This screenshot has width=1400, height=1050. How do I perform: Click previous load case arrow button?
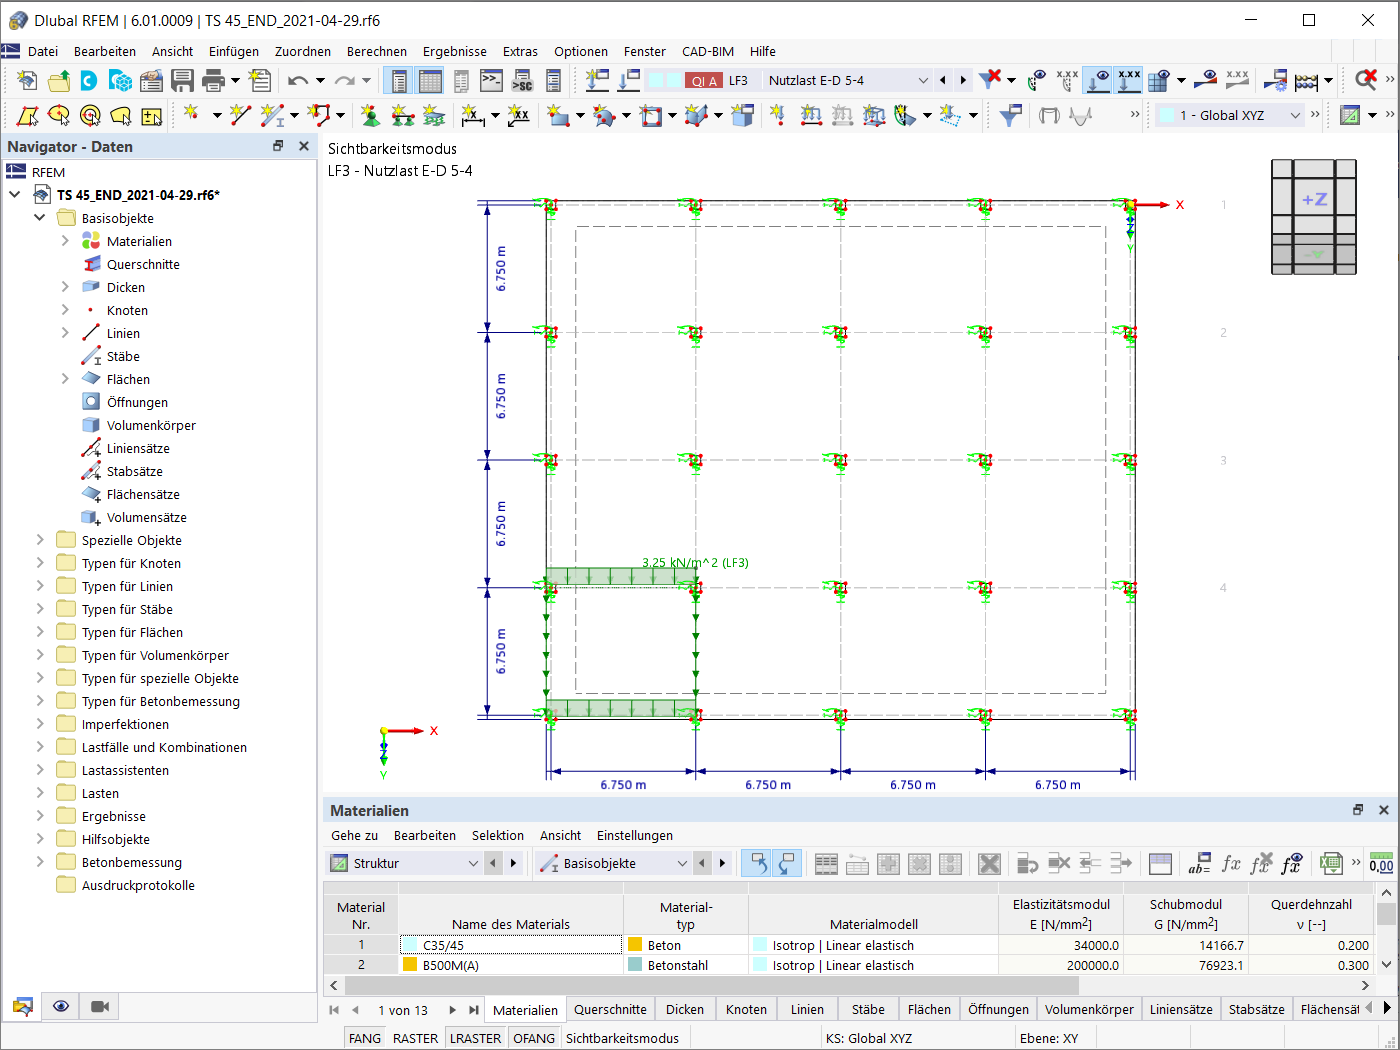point(942,81)
